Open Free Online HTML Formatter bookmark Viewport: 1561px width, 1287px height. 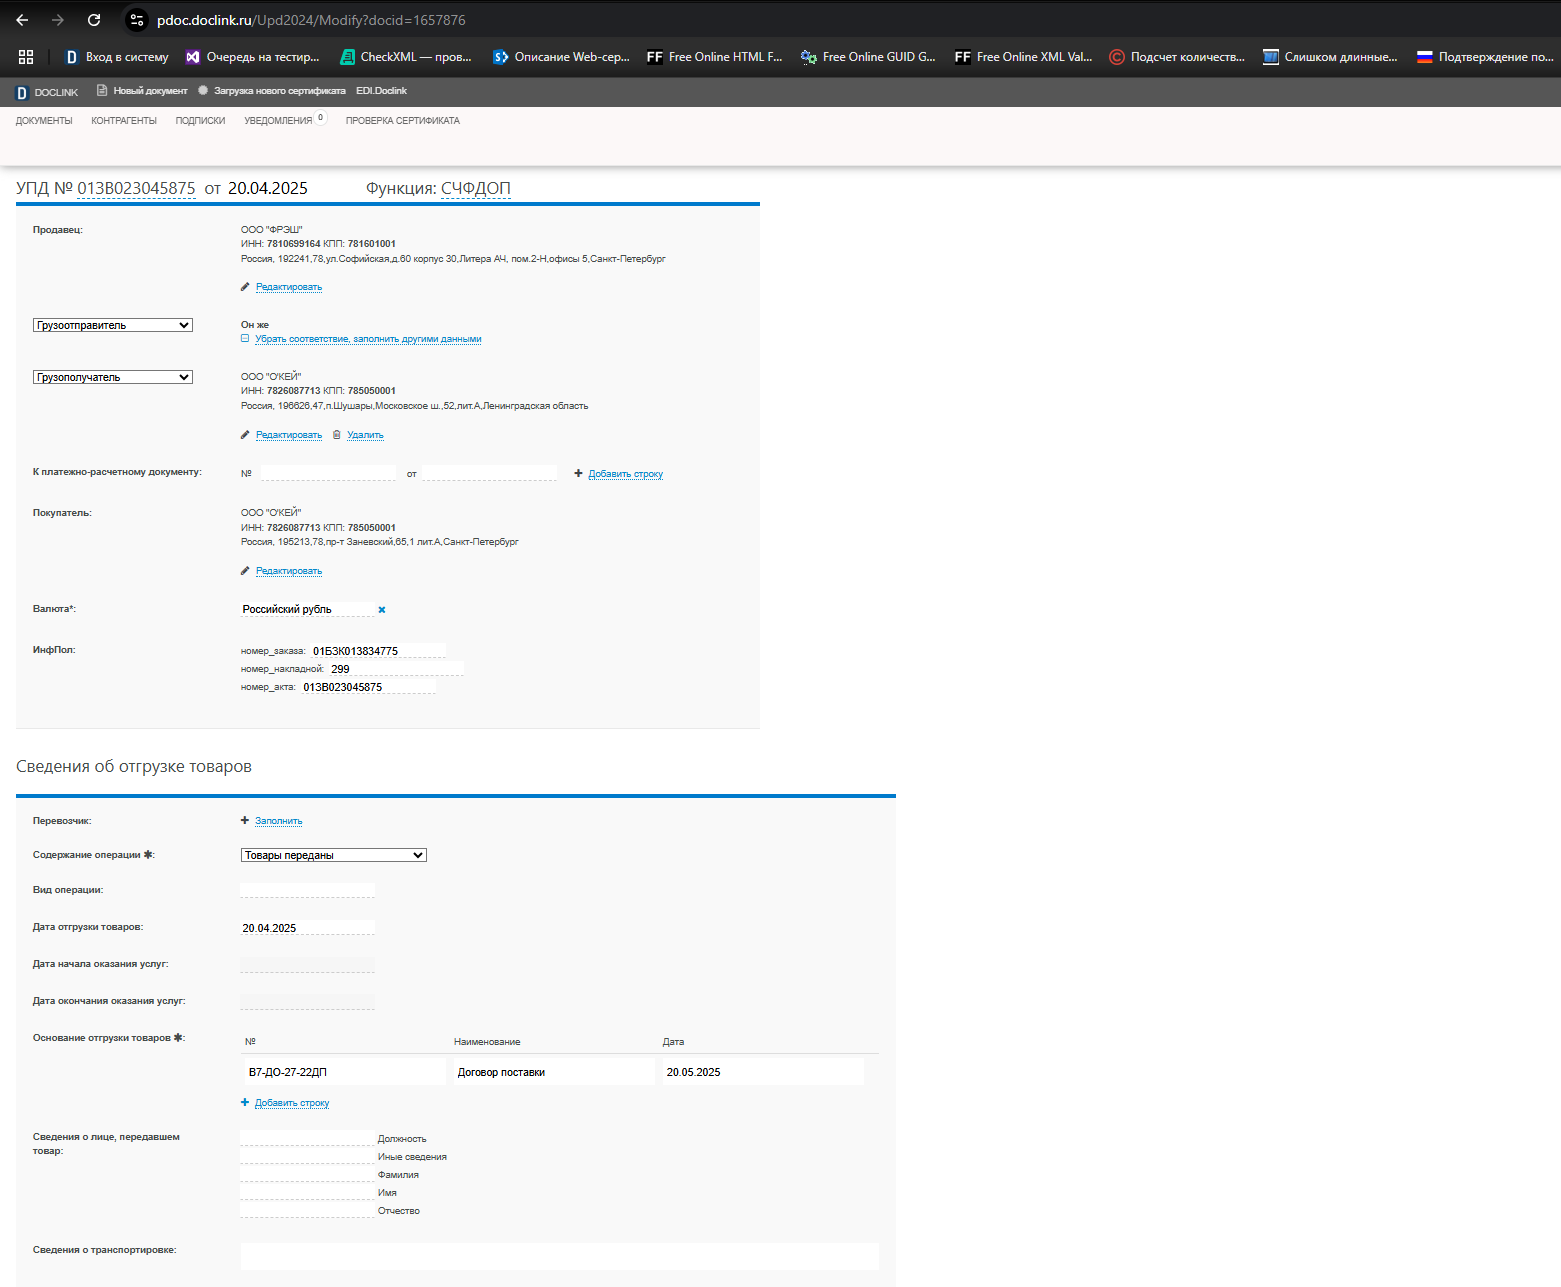point(714,57)
